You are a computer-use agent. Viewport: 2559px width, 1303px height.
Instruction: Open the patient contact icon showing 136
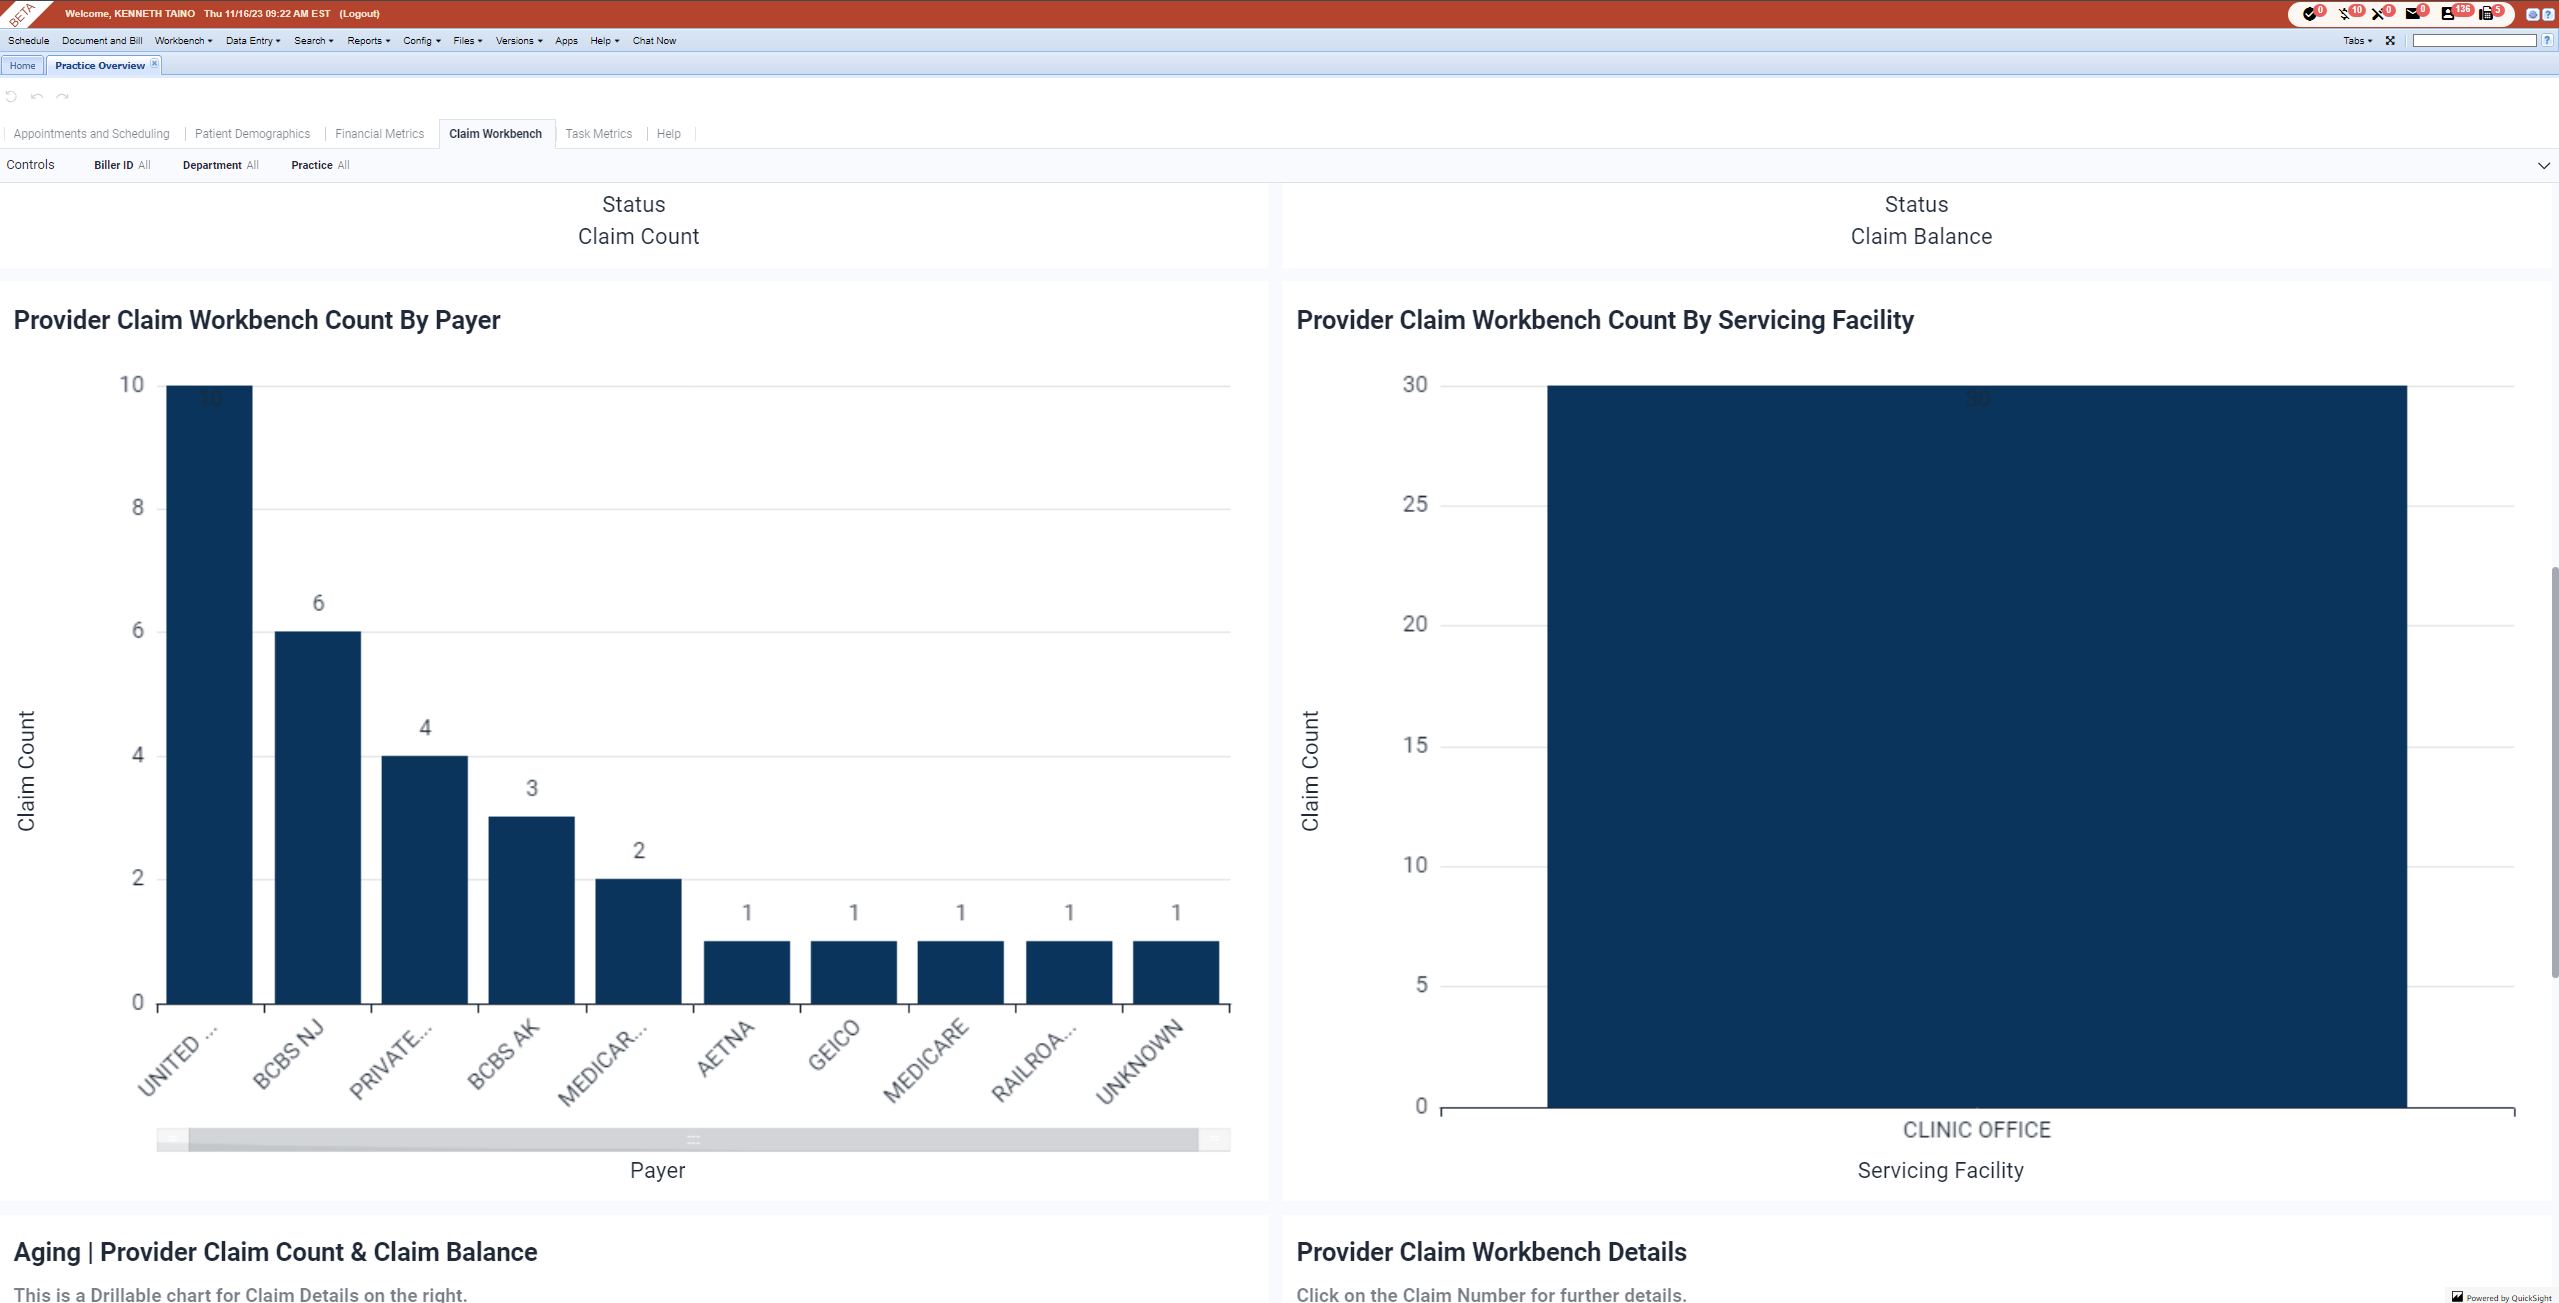[x=2447, y=14]
